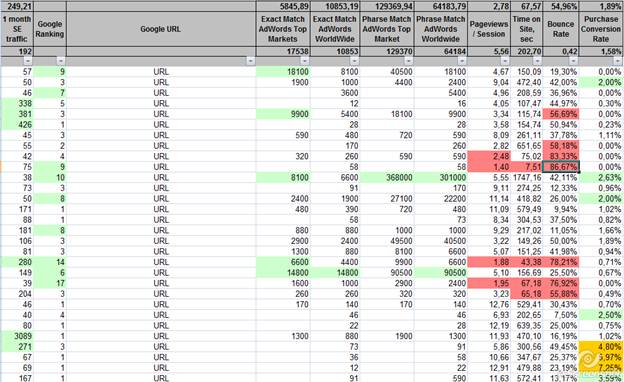Viewport: 624px width, 382px height.
Task: Open filter arrow under Phrase Match AdWords Worldwide
Action: click(462, 61)
